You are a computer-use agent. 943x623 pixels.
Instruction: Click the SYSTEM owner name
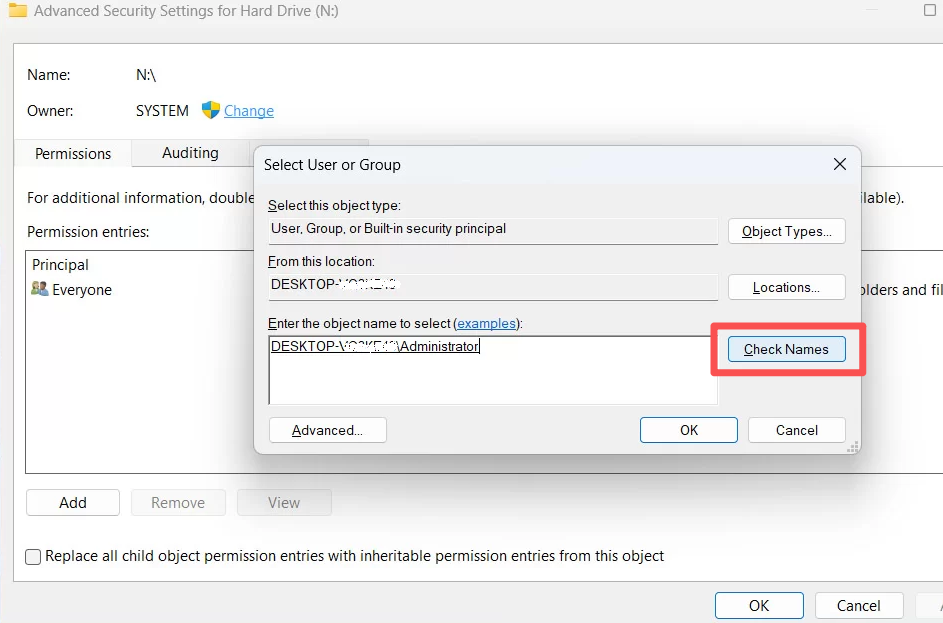point(162,111)
